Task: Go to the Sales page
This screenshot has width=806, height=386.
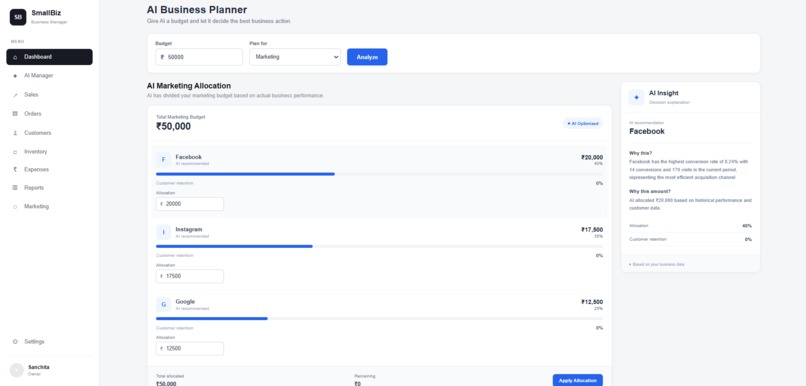Action: pyautogui.click(x=49, y=95)
